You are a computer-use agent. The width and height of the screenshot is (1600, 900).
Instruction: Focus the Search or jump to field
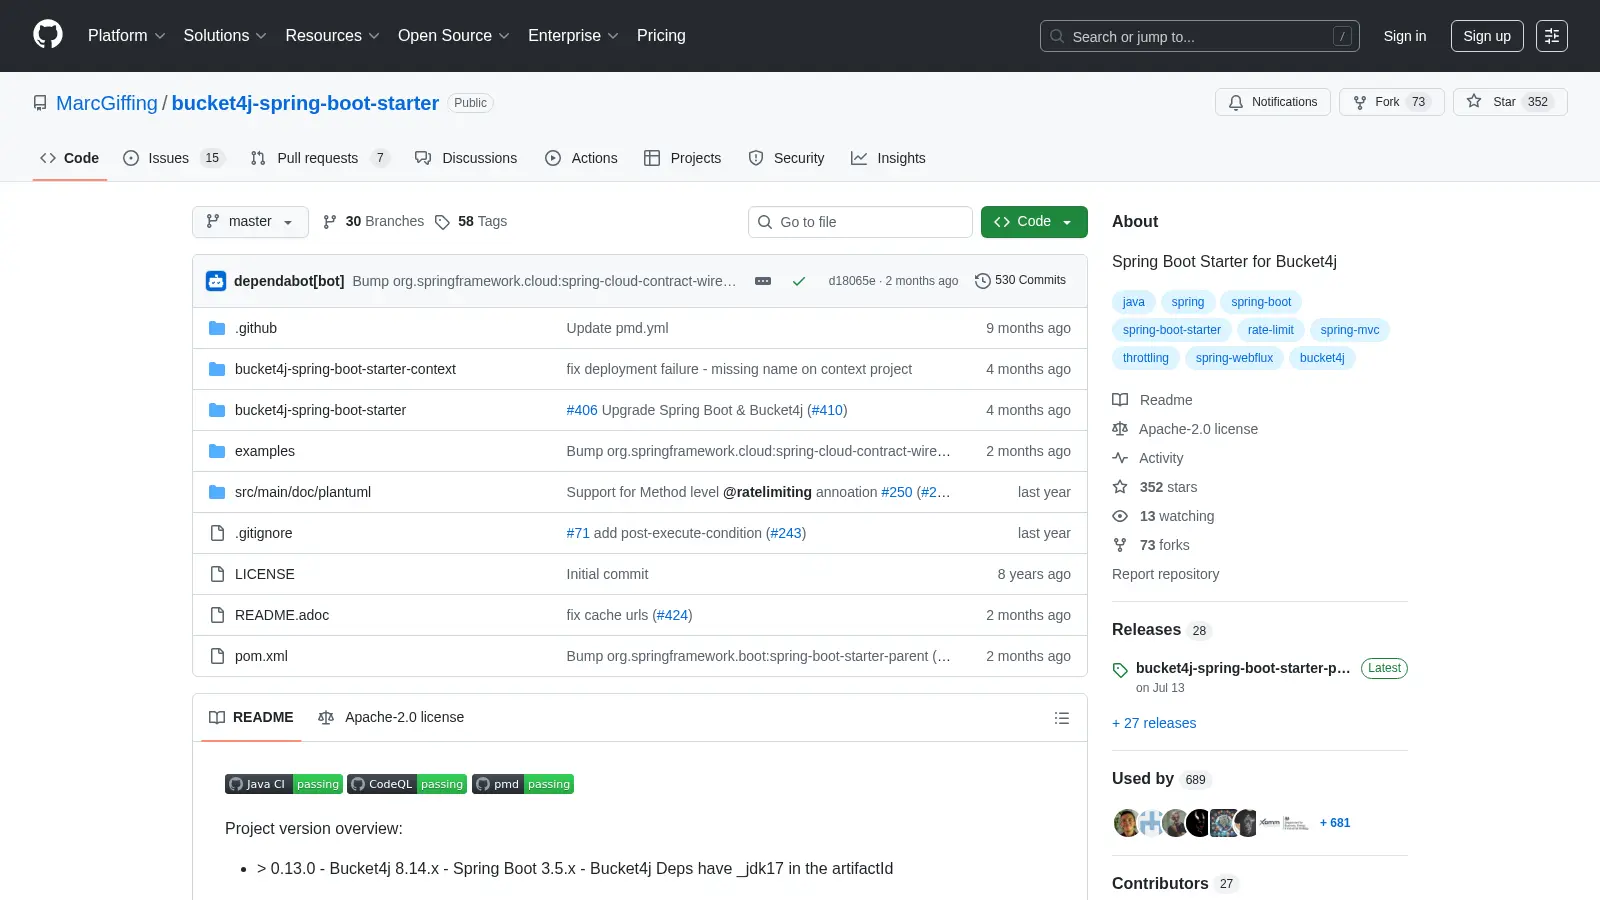[1200, 36]
